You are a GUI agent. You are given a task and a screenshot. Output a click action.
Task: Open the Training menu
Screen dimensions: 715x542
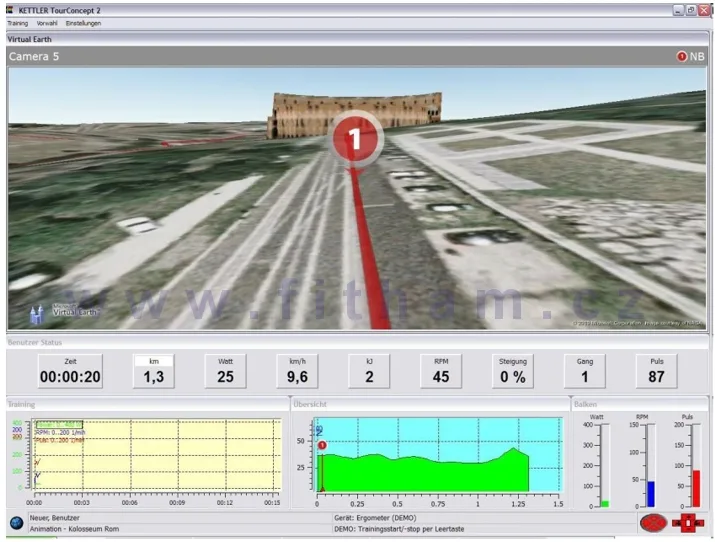[x=18, y=22]
